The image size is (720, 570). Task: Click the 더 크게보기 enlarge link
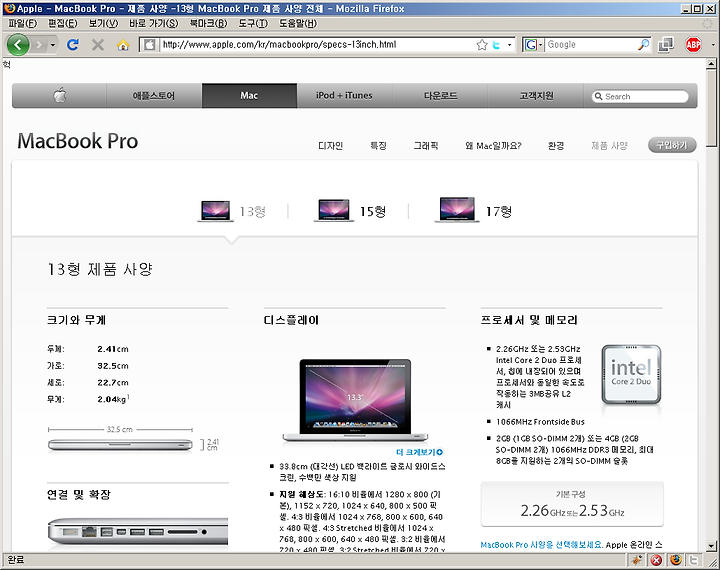pyautogui.click(x=419, y=452)
